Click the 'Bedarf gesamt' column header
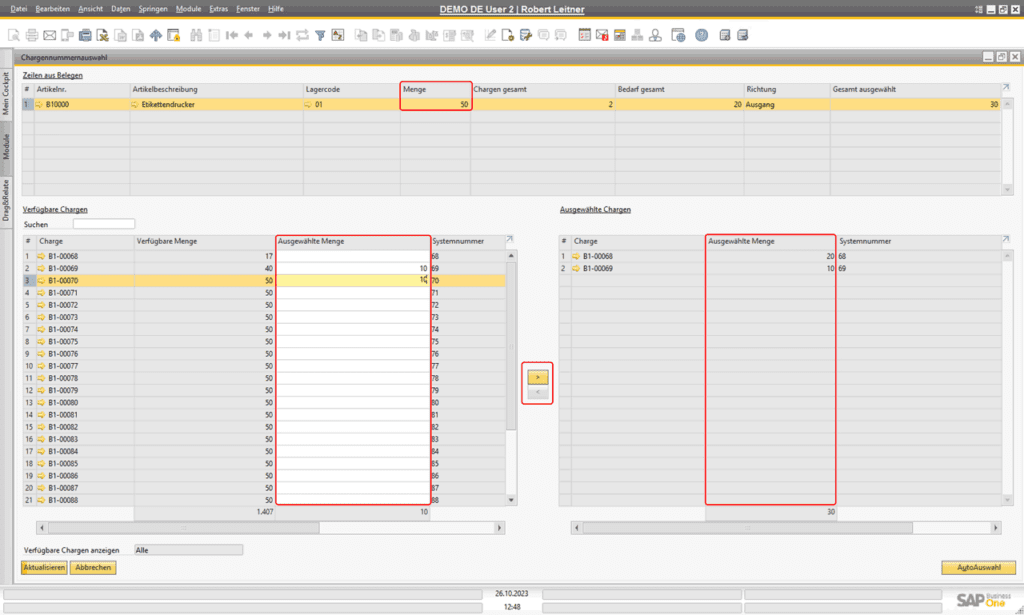 point(679,89)
